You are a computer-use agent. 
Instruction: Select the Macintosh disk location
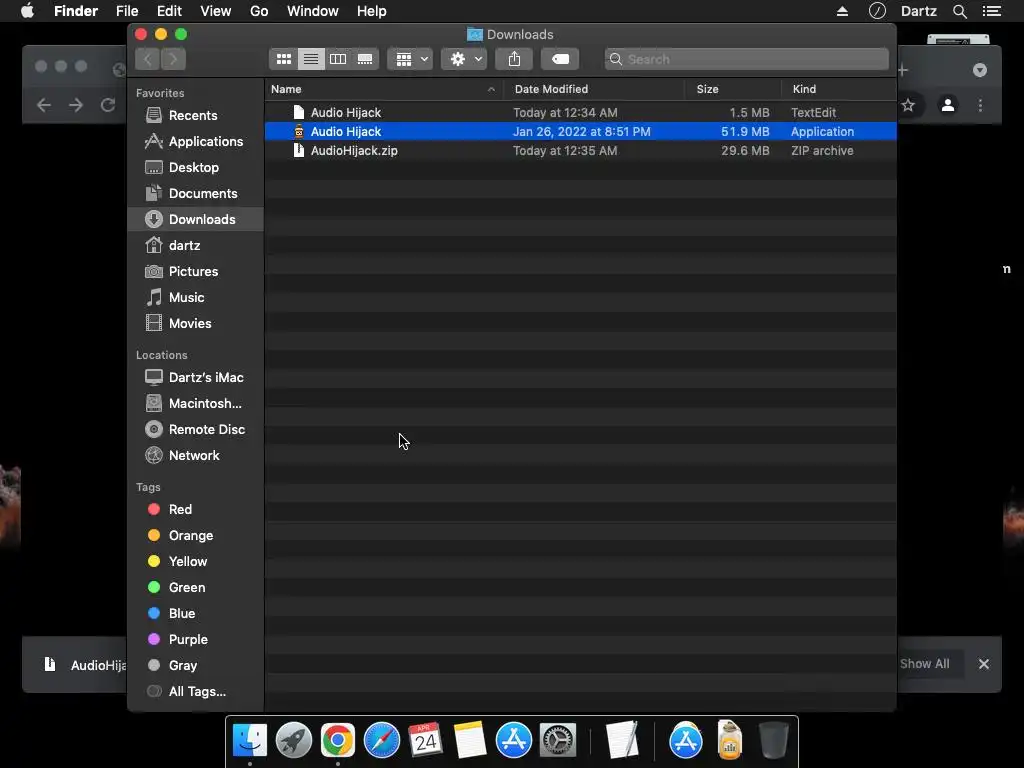click(193, 404)
